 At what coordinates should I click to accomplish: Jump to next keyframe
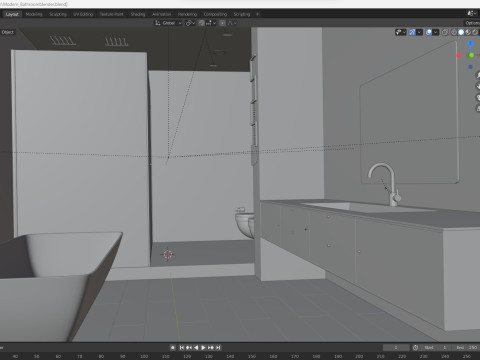coord(211,347)
